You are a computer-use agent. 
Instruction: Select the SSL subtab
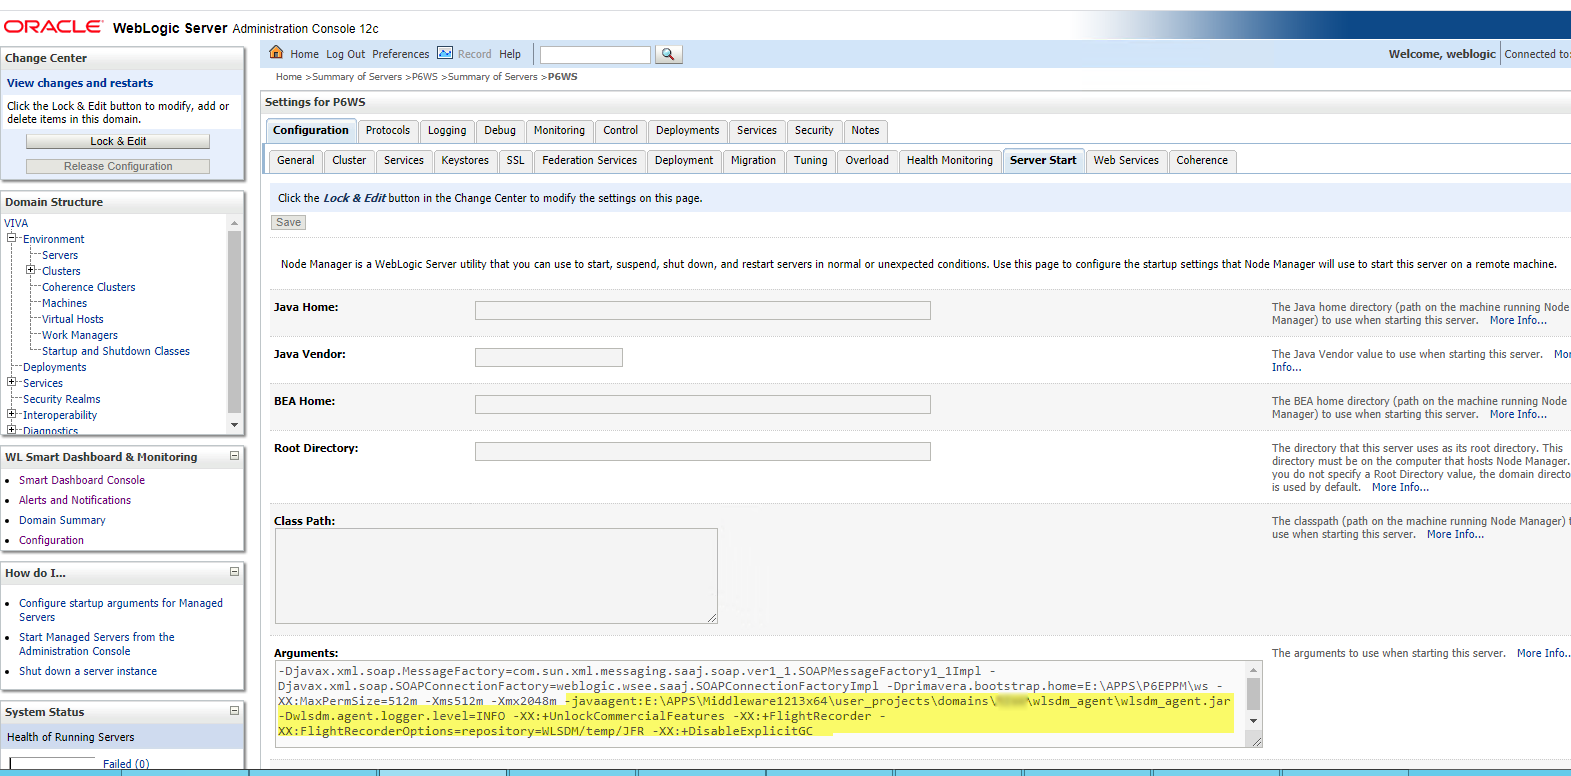(x=515, y=161)
